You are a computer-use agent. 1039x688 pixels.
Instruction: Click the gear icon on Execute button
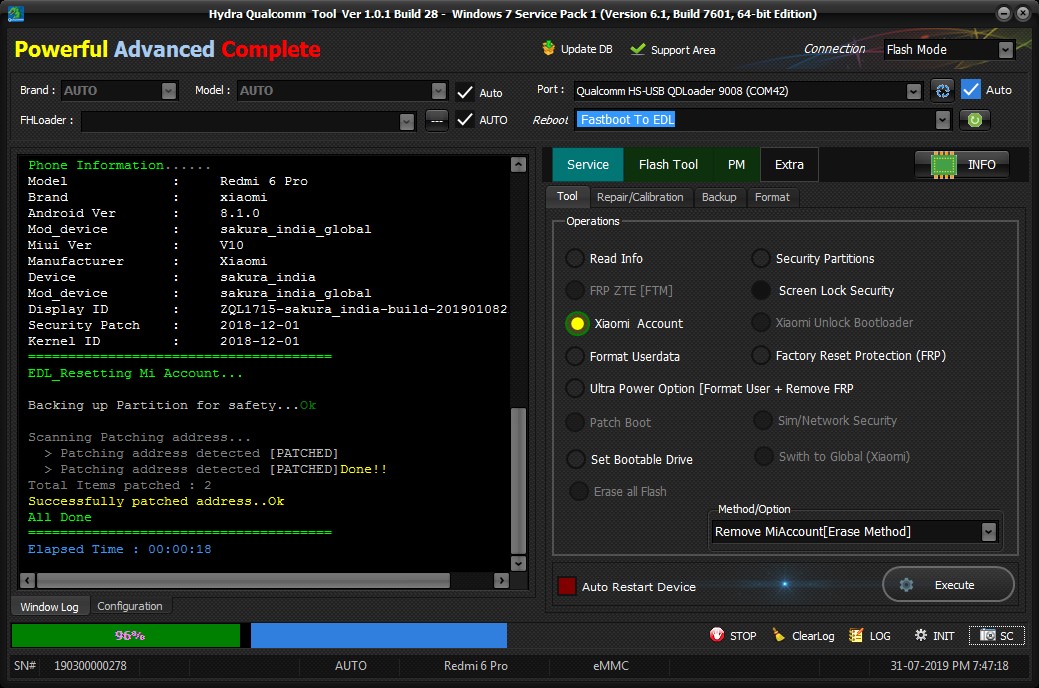coord(906,585)
